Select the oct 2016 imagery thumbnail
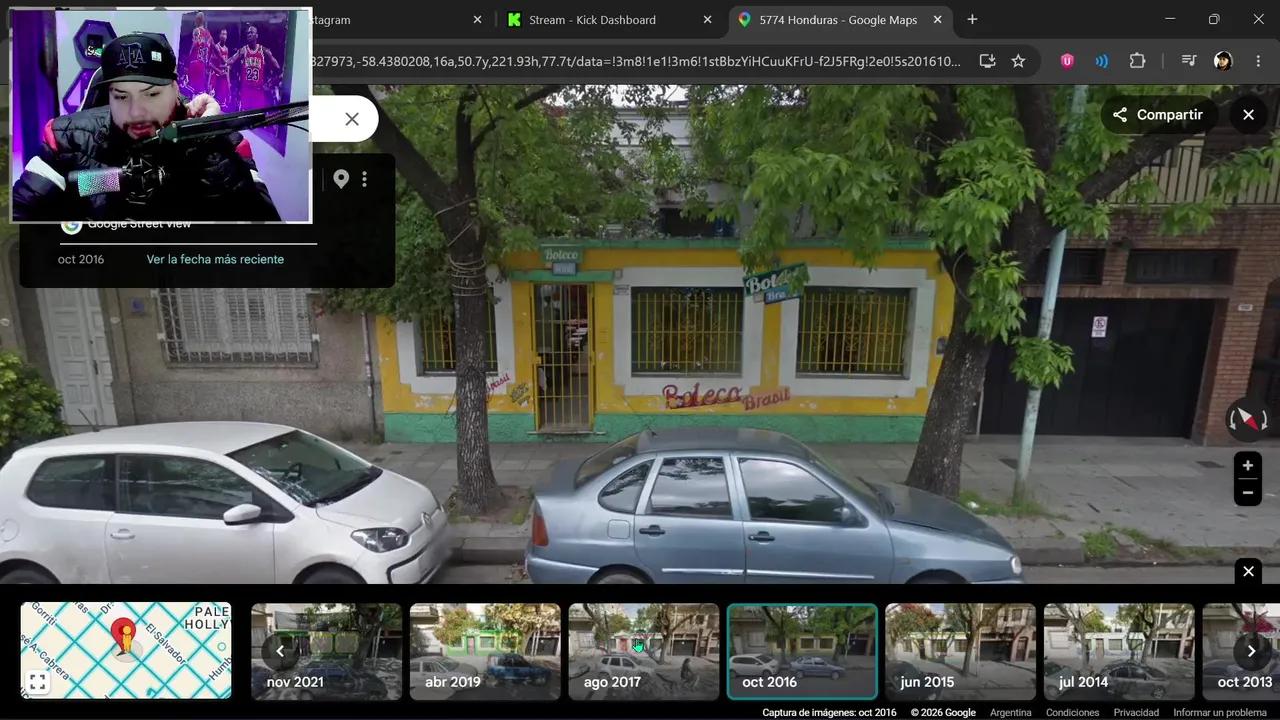The image size is (1280, 720). 802,651
